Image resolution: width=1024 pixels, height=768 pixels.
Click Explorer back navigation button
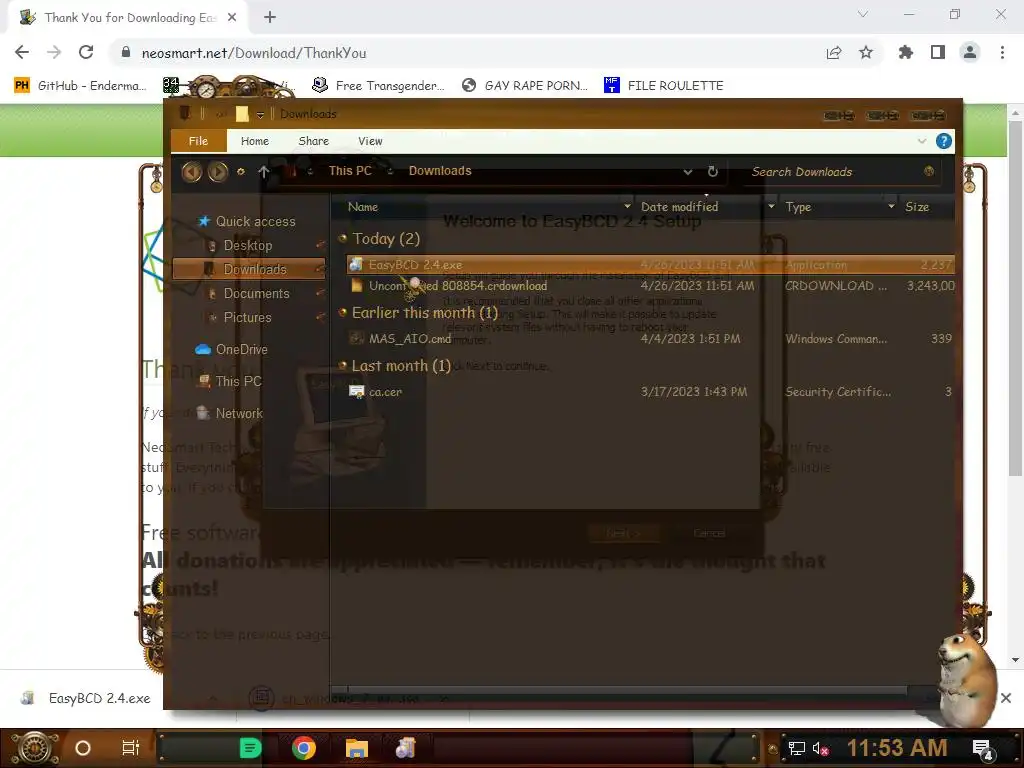tap(191, 172)
